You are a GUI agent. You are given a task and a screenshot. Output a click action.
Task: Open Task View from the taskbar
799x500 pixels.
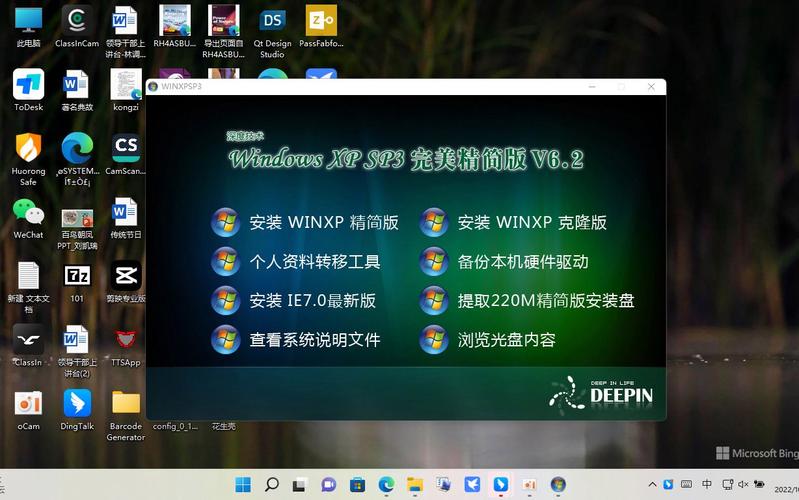click(300, 485)
